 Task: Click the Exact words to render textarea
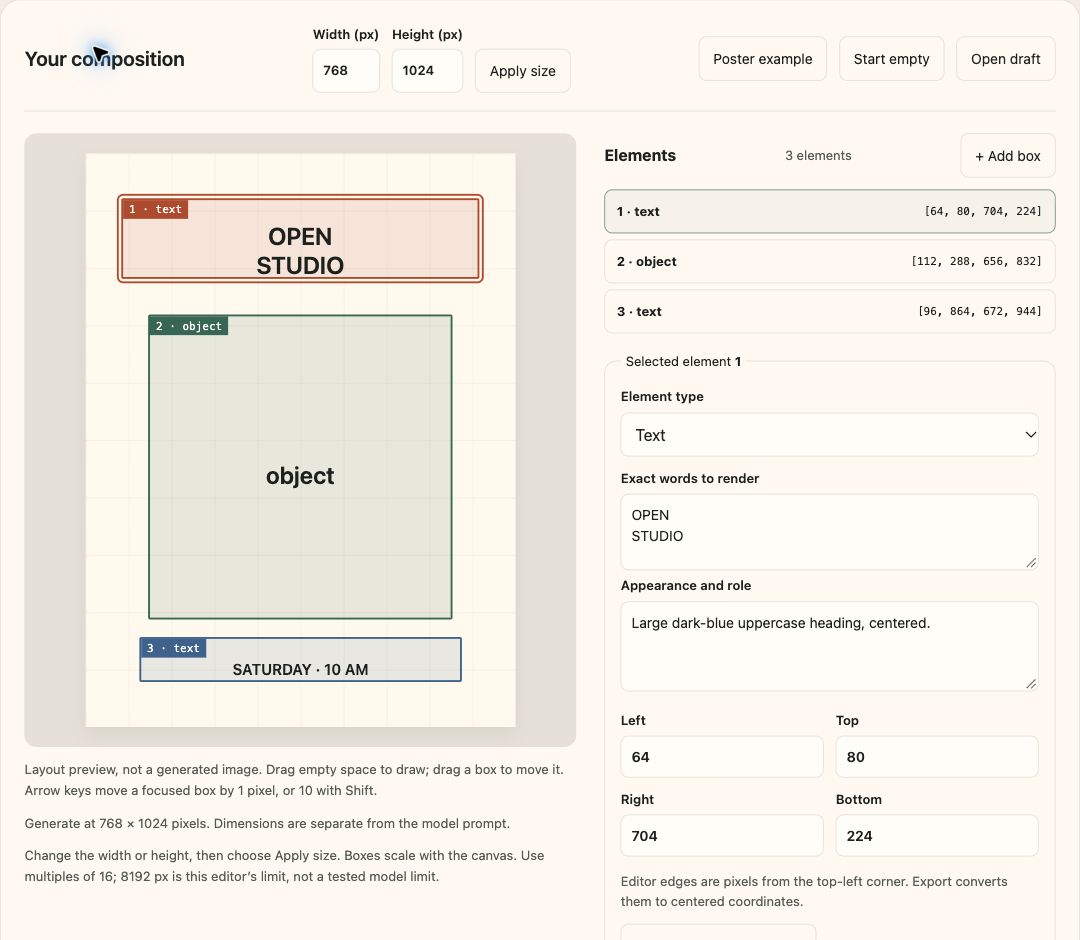click(x=829, y=532)
